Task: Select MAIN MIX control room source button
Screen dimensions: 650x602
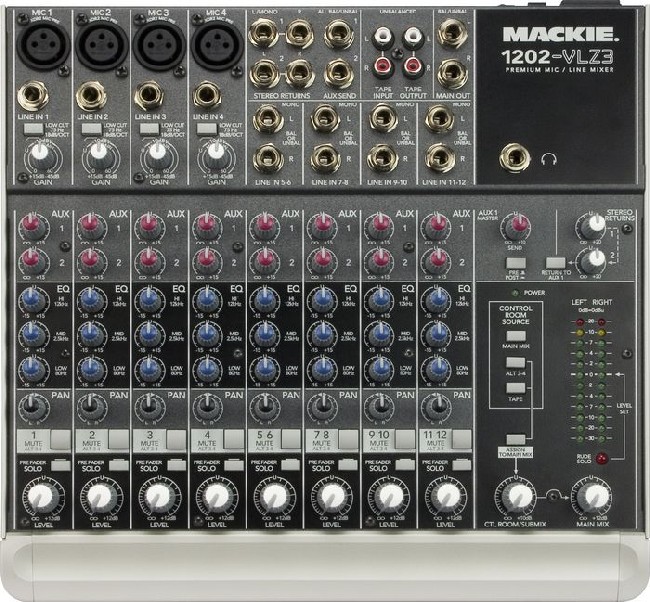Action: click(516, 336)
